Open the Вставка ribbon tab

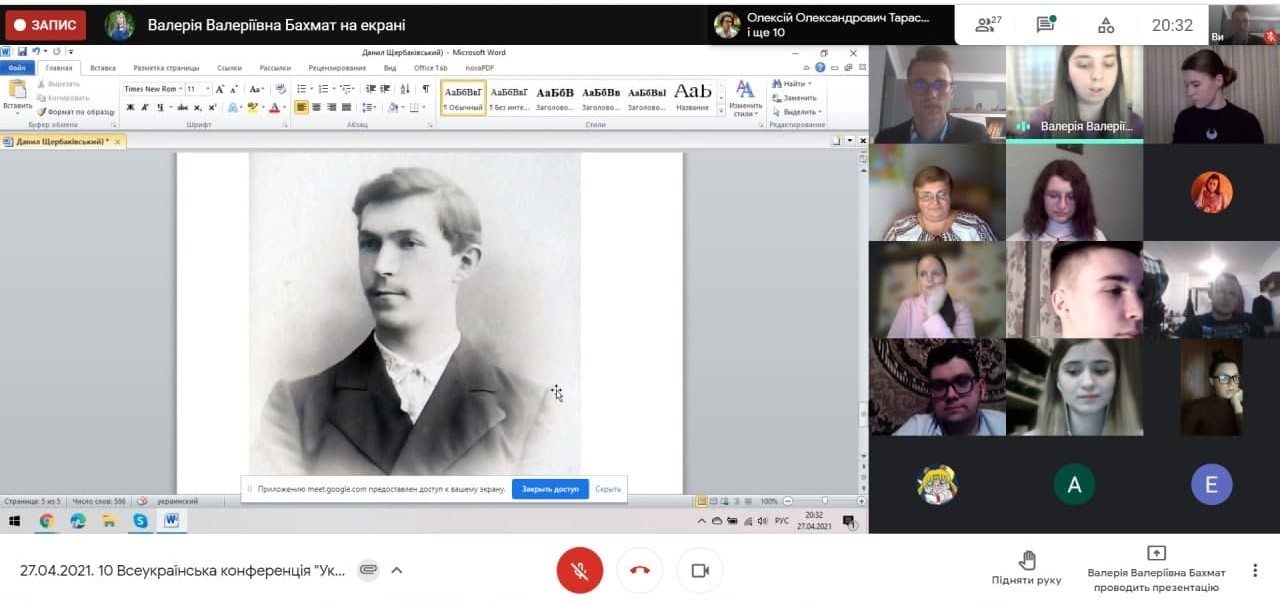click(103, 68)
